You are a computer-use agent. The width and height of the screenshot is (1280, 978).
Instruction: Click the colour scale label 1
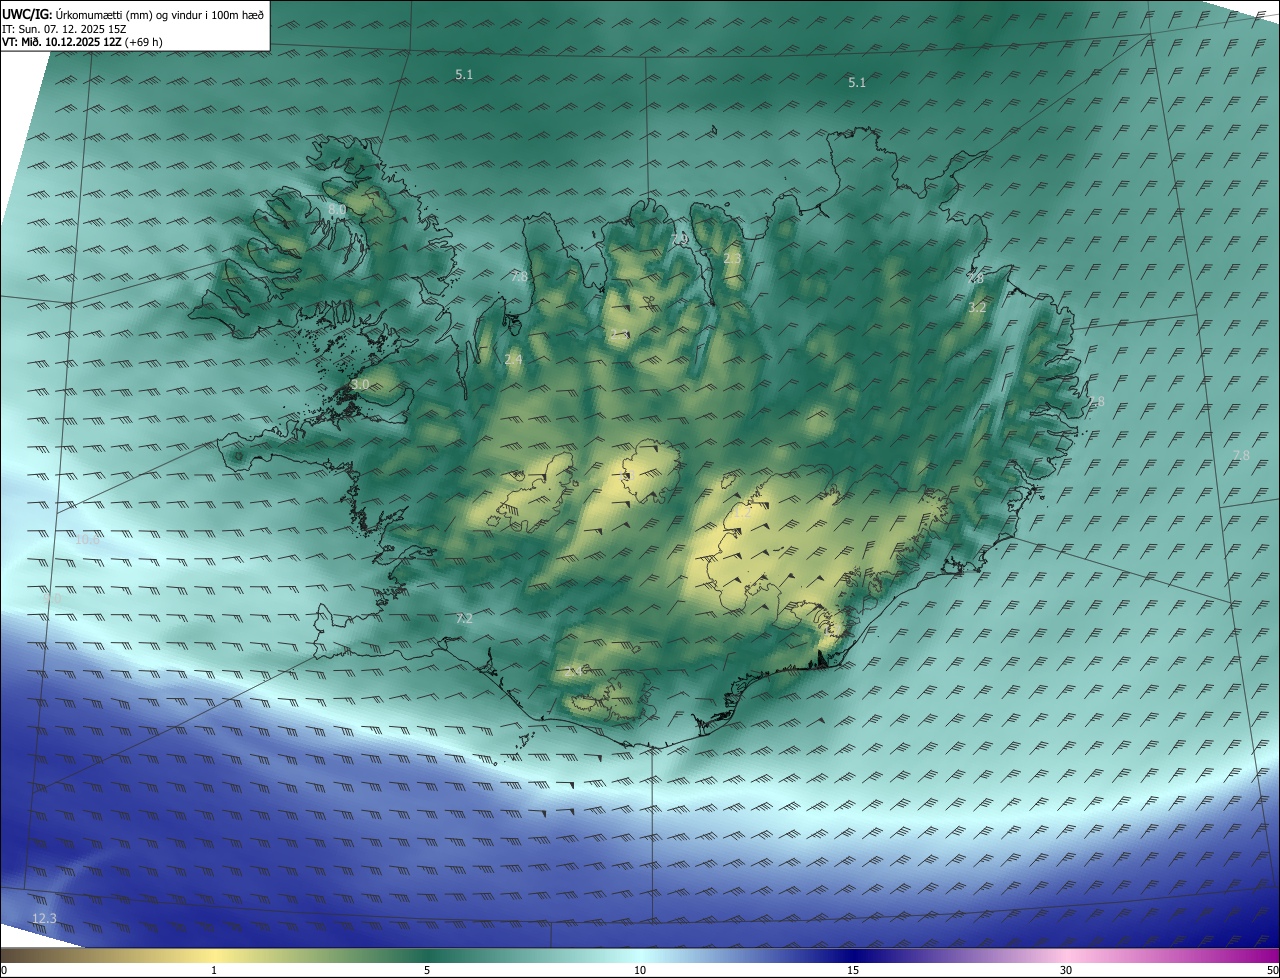(x=214, y=970)
